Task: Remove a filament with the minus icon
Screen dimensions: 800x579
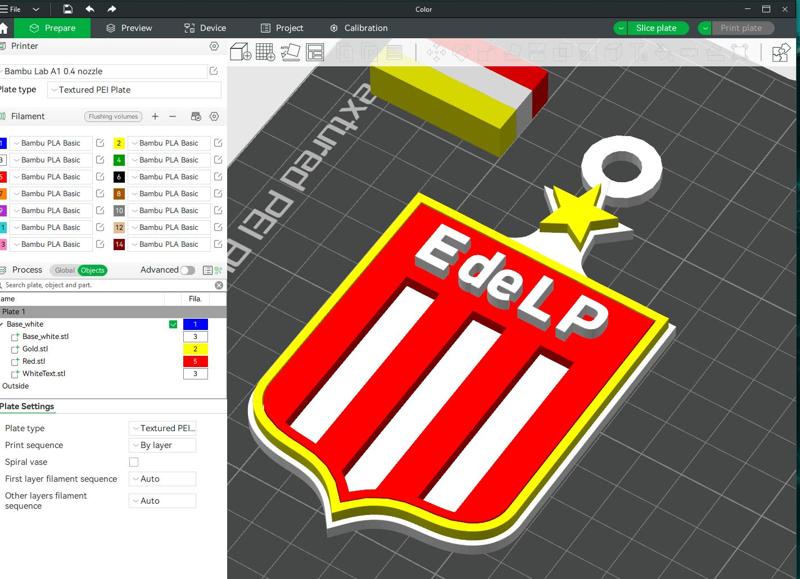Action: pyautogui.click(x=172, y=116)
